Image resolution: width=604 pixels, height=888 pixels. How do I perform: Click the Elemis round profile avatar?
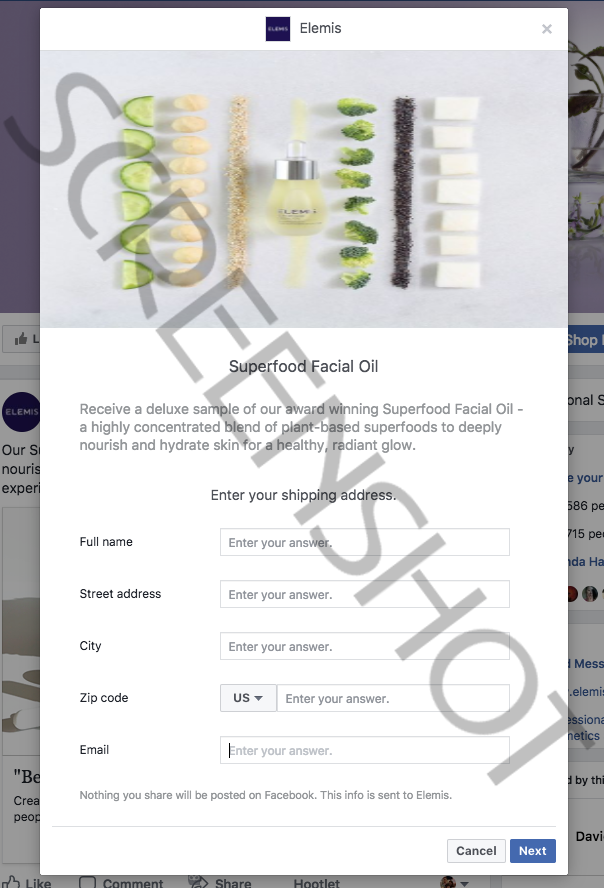coord(21,412)
